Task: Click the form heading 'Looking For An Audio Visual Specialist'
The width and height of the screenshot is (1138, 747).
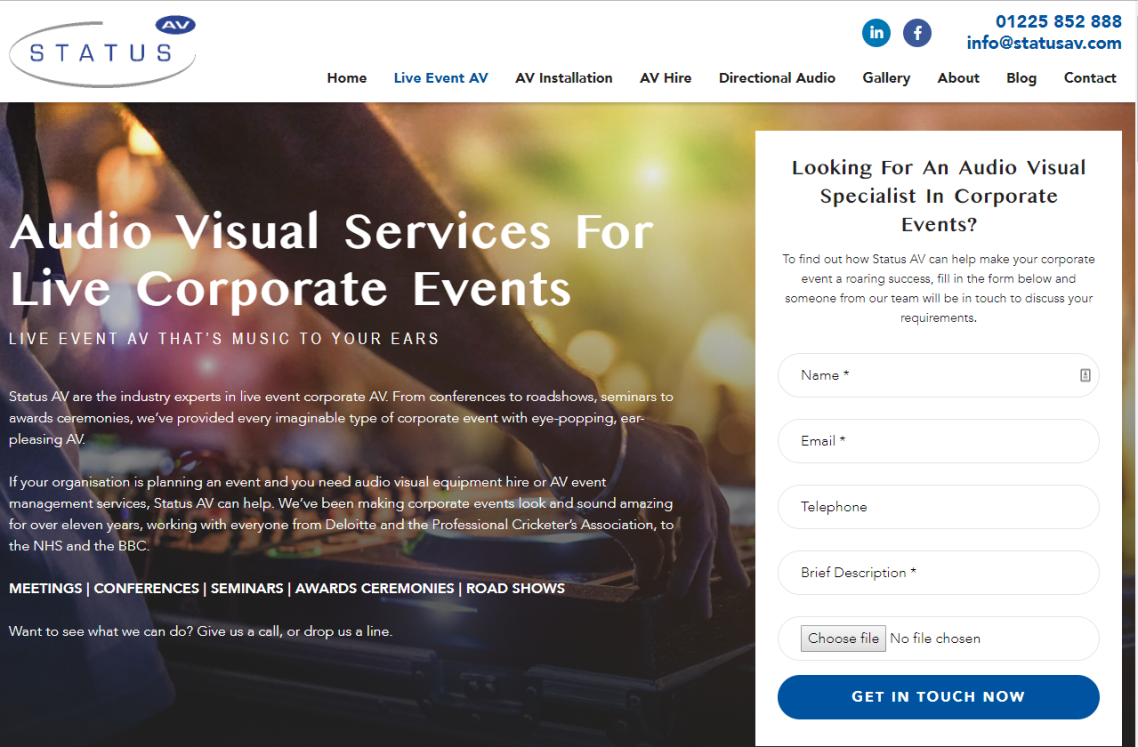Action: point(938,195)
